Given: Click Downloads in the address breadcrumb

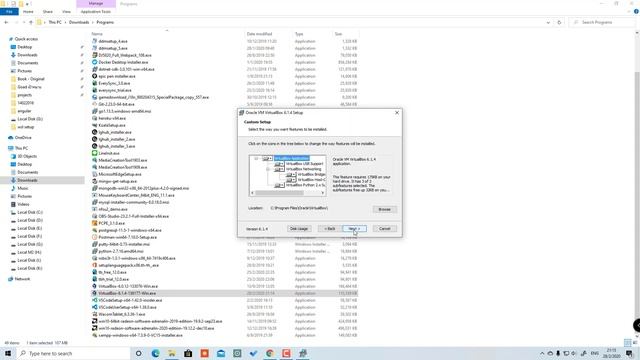Looking at the screenshot, I should [79, 22].
